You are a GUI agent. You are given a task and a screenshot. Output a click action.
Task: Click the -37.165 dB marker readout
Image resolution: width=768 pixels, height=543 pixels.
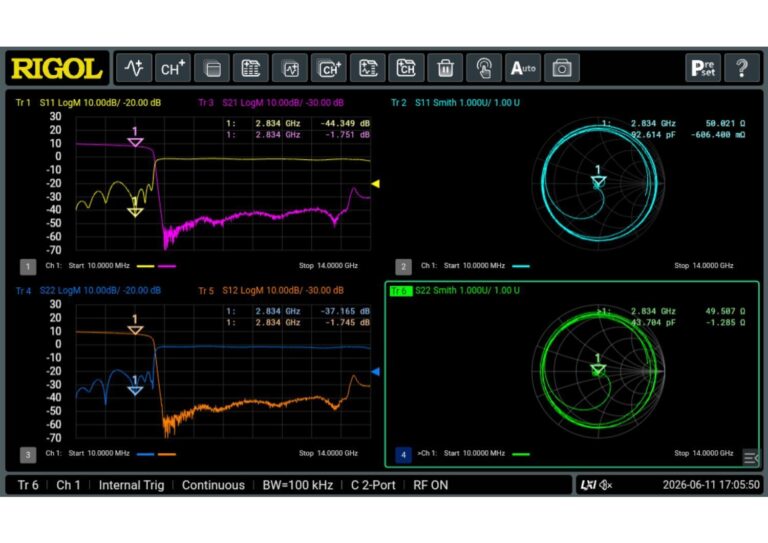tap(345, 311)
